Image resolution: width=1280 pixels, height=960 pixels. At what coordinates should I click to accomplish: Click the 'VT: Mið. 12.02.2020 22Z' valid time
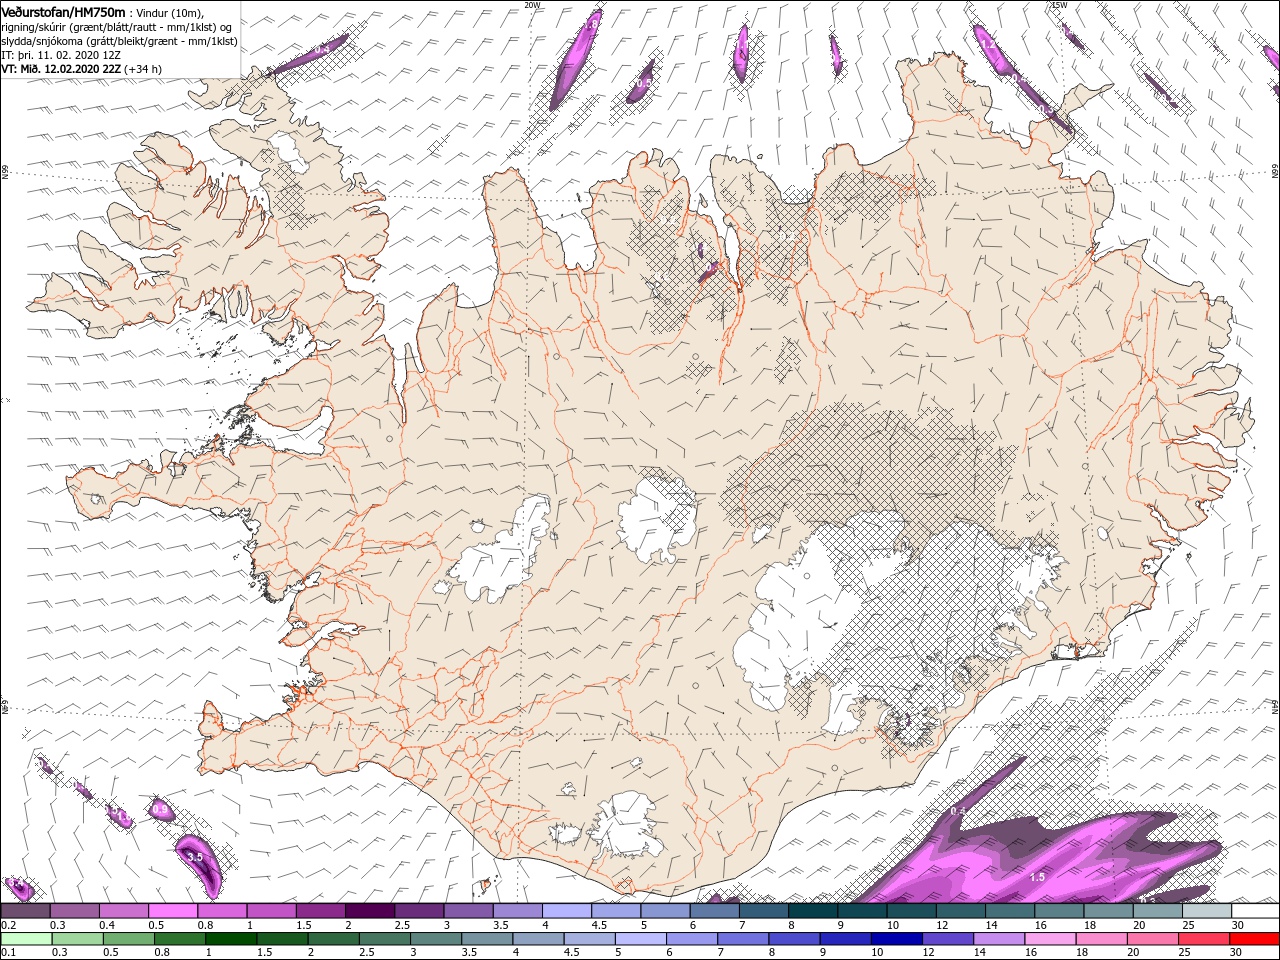pos(61,69)
